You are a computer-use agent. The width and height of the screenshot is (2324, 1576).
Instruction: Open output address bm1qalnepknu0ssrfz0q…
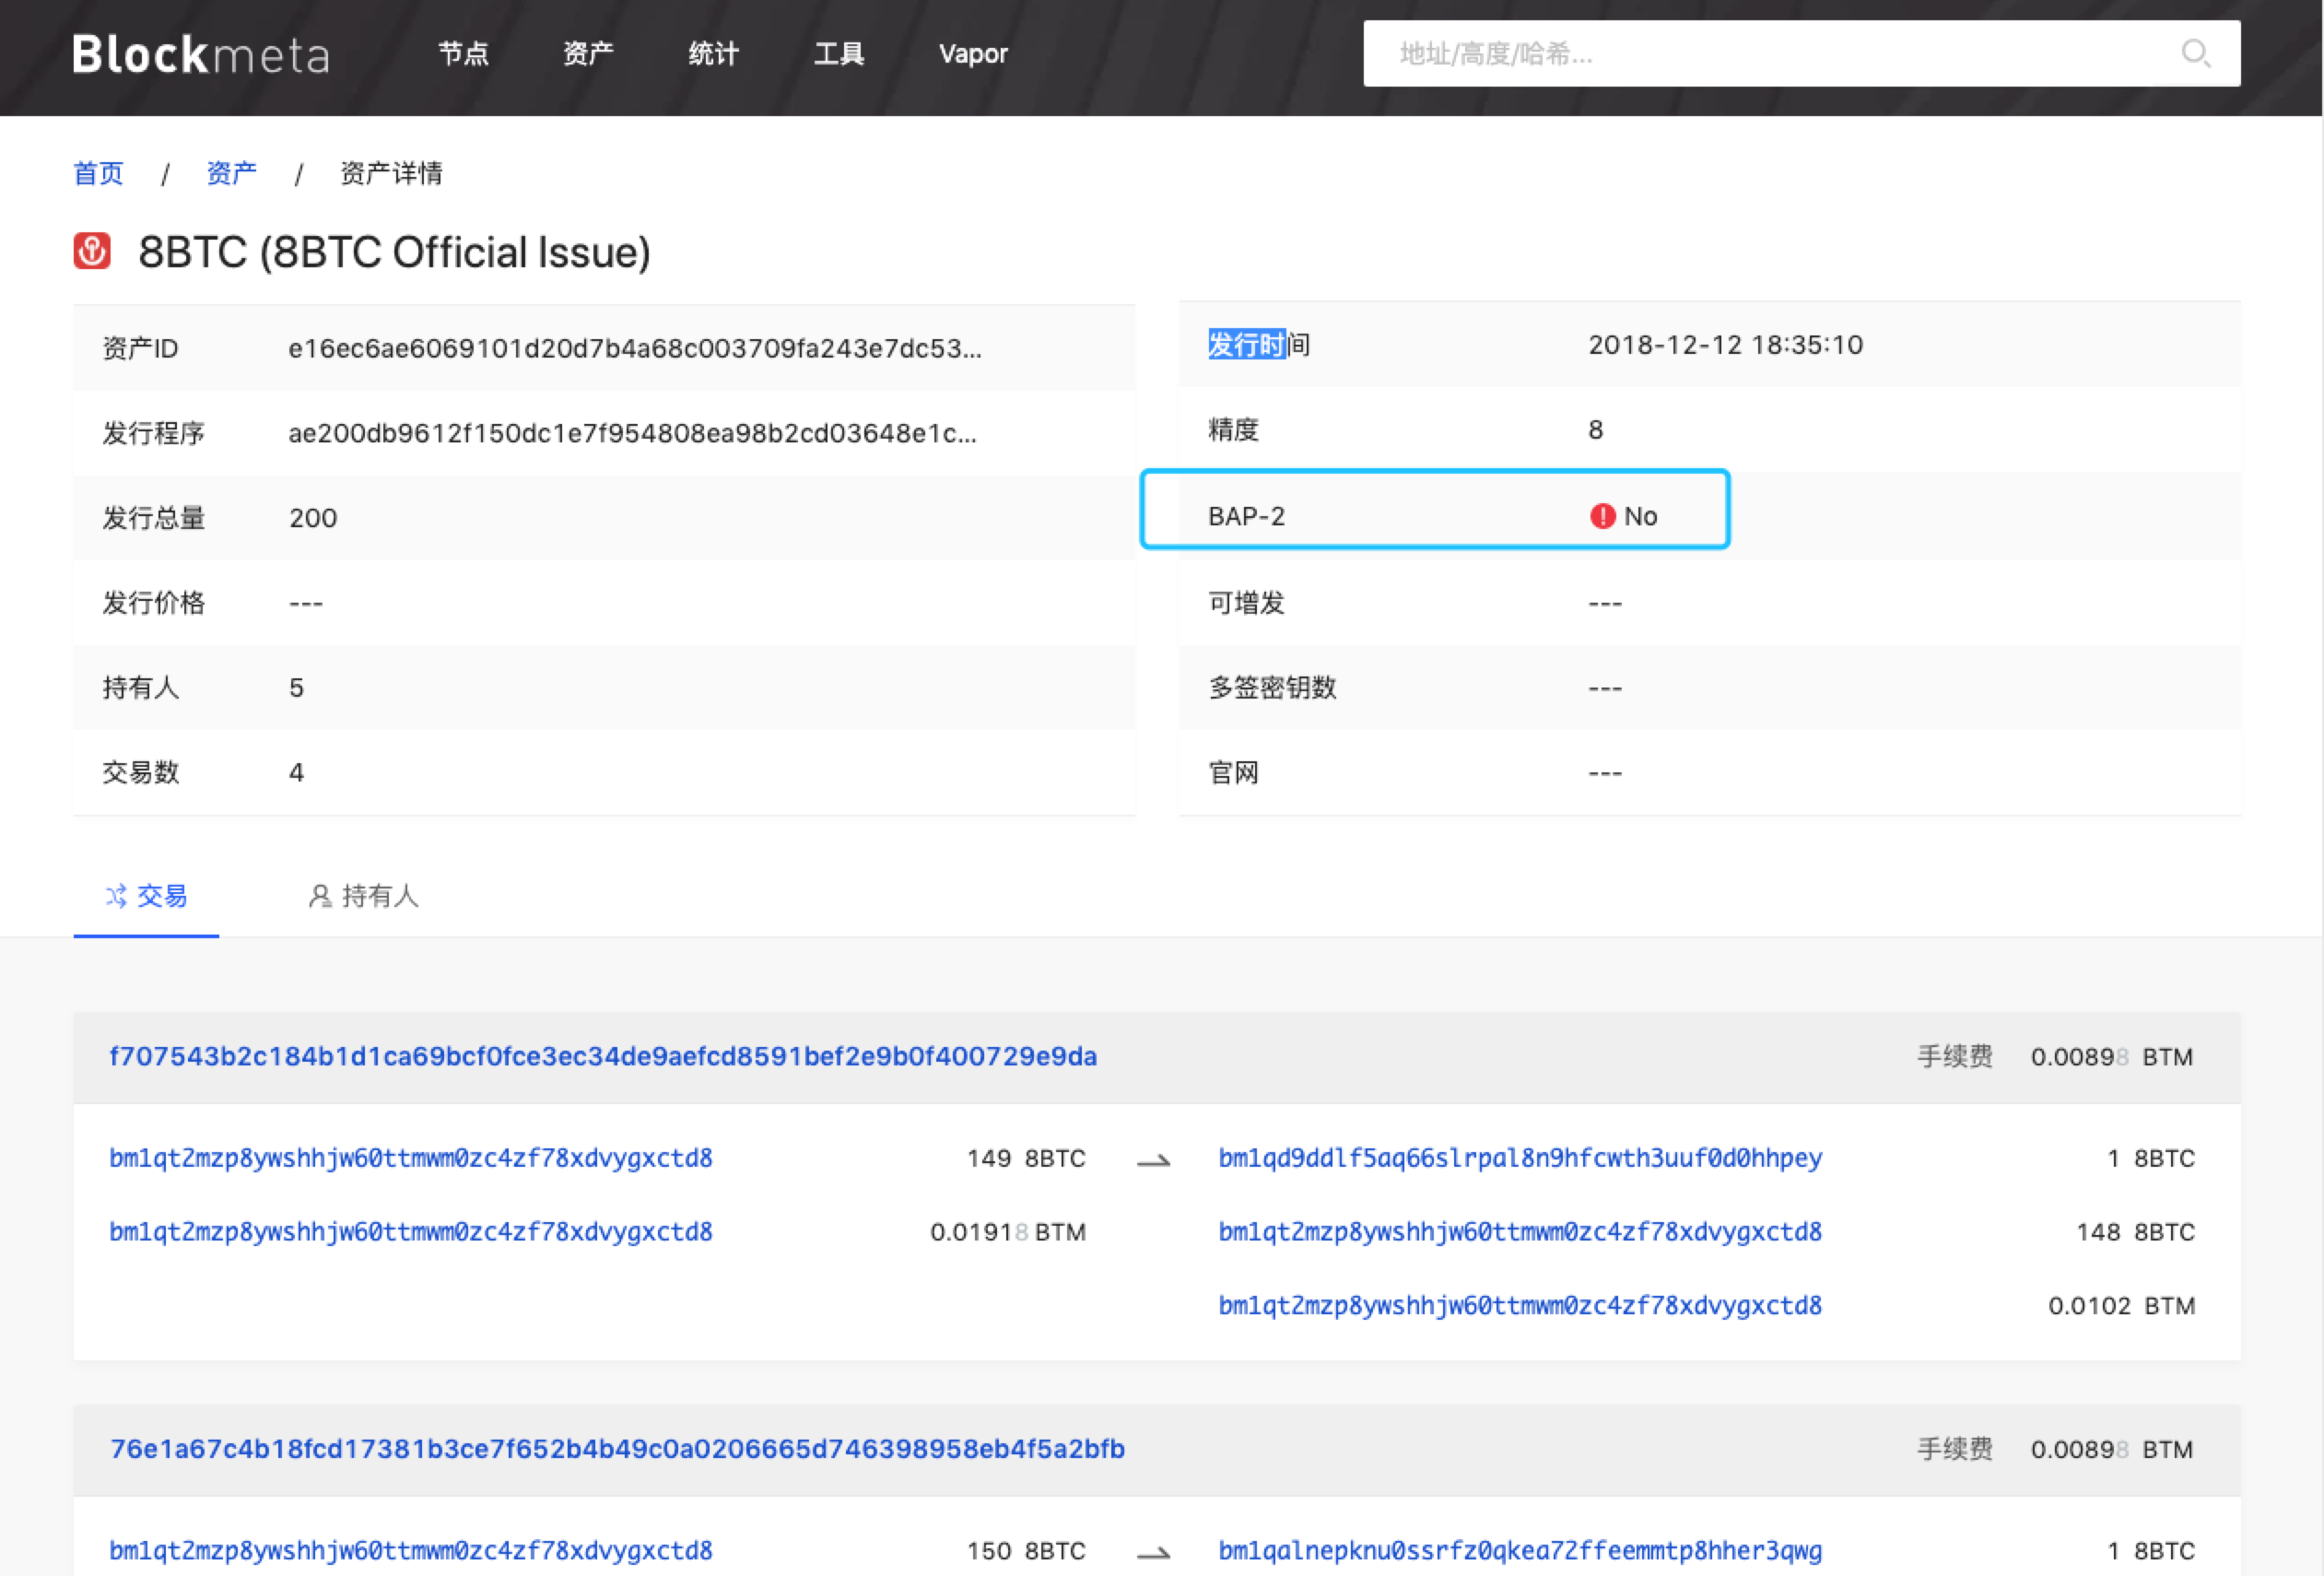coord(1520,1551)
